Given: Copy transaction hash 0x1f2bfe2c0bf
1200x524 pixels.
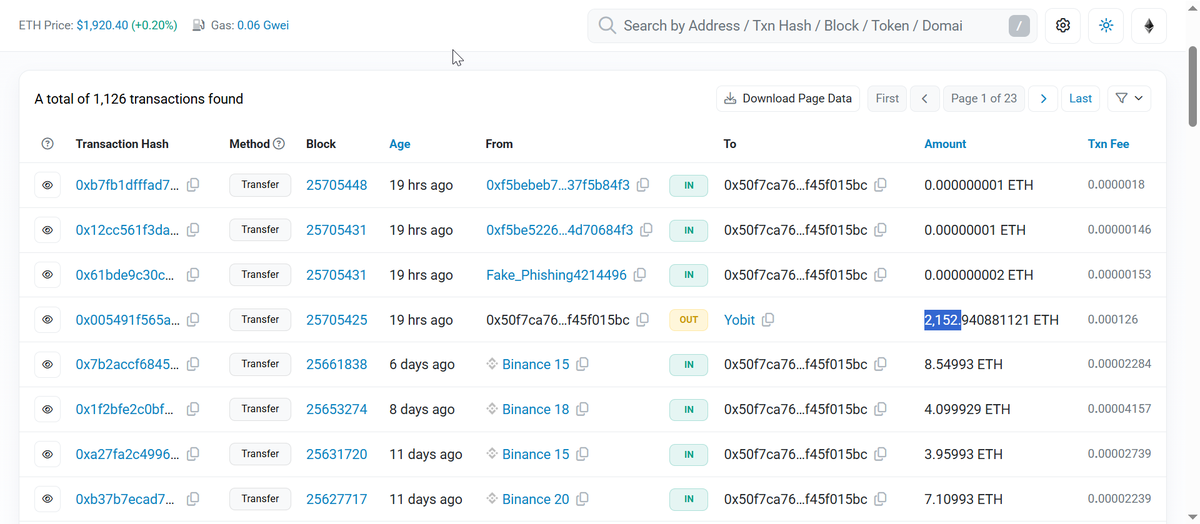Looking at the screenshot, I should tap(193, 409).
